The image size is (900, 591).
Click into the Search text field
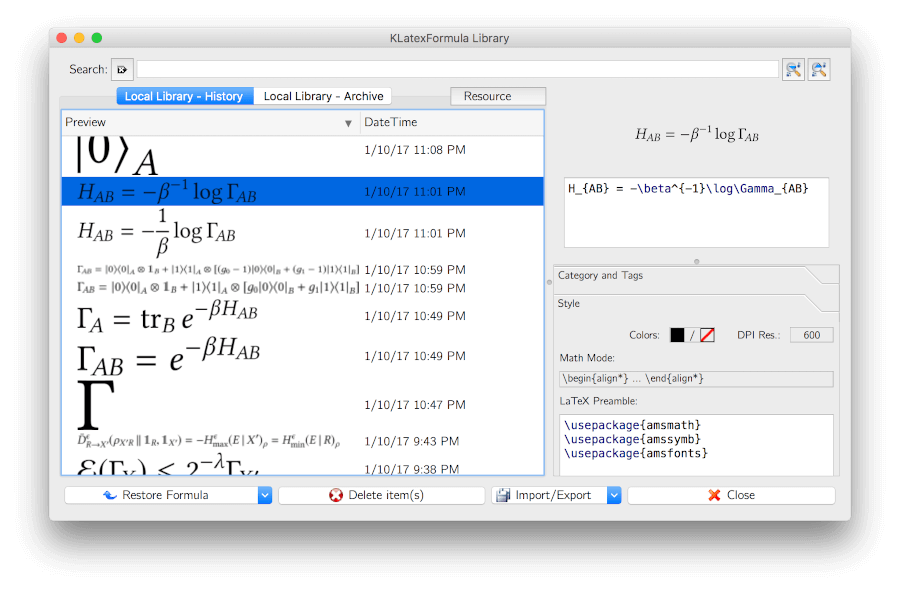pos(457,69)
